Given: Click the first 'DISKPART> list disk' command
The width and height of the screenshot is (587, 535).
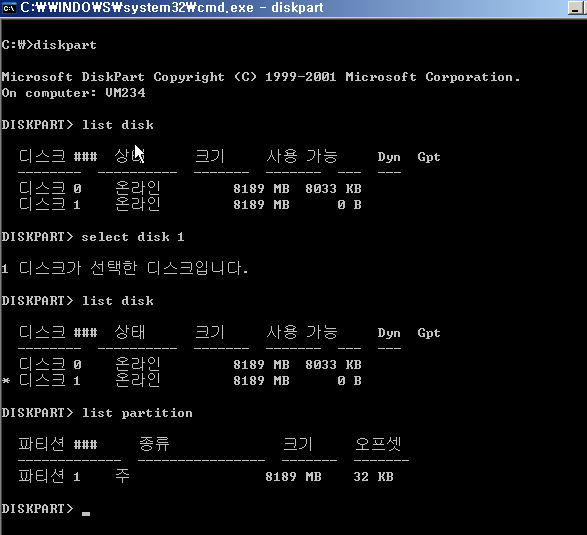Looking at the screenshot, I should pos(77,124).
